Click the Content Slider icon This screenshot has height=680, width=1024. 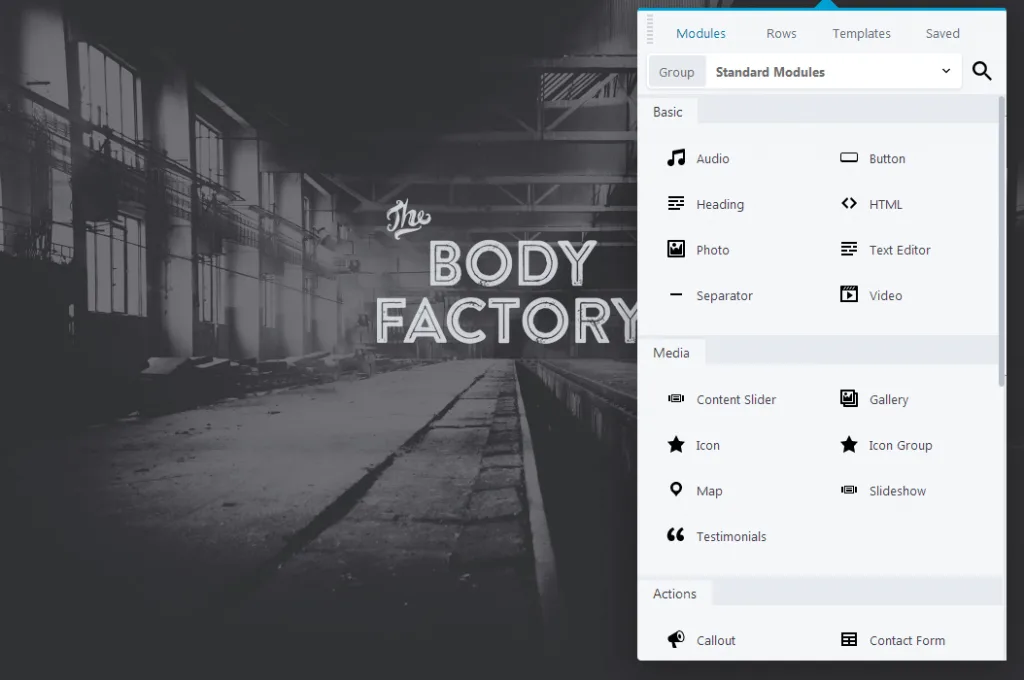point(676,398)
